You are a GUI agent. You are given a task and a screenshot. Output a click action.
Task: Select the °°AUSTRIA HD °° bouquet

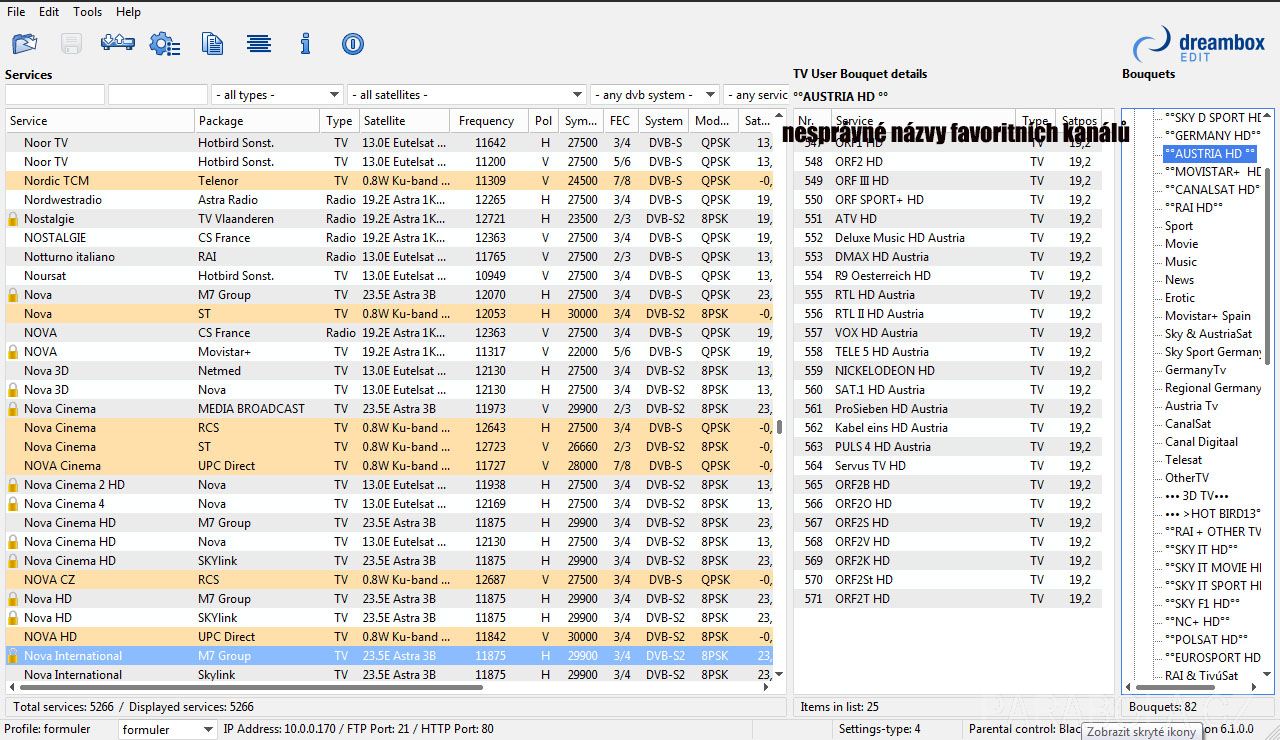coord(1209,154)
